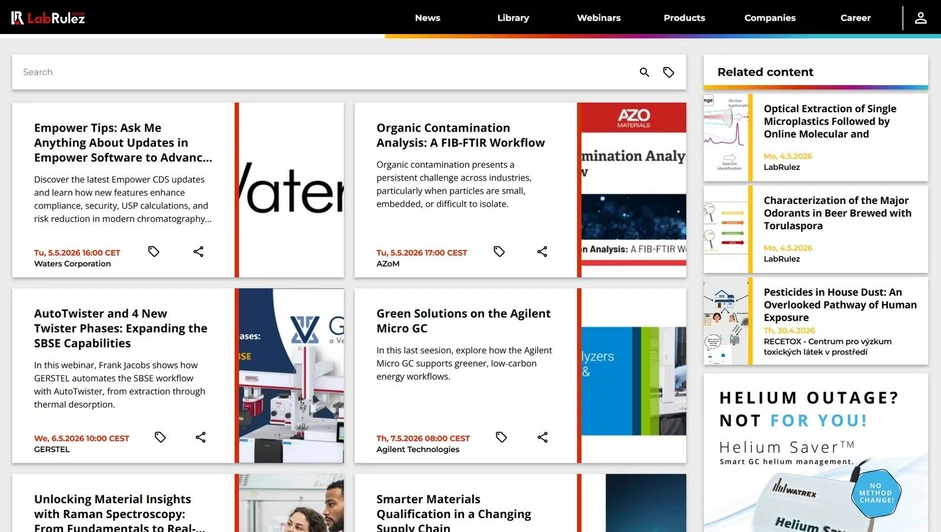The height and width of the screenshot is (532, 941).
Task: Click tag icon on AutoTwister card
Action: click(x=160, y=437)
